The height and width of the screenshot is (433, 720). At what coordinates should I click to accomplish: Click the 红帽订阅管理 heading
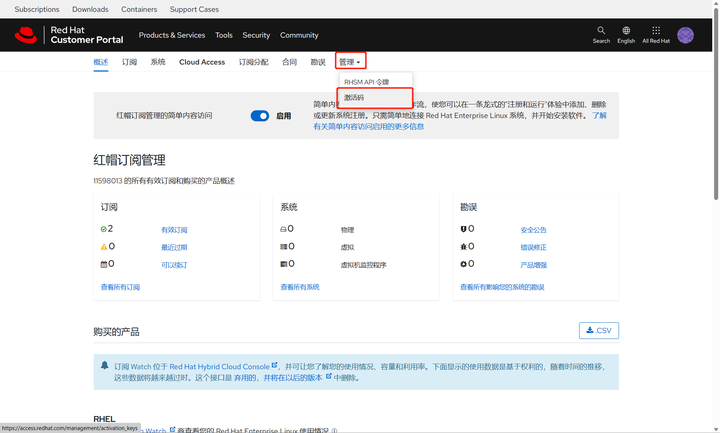pyautogui.click(x=129, y=160)
